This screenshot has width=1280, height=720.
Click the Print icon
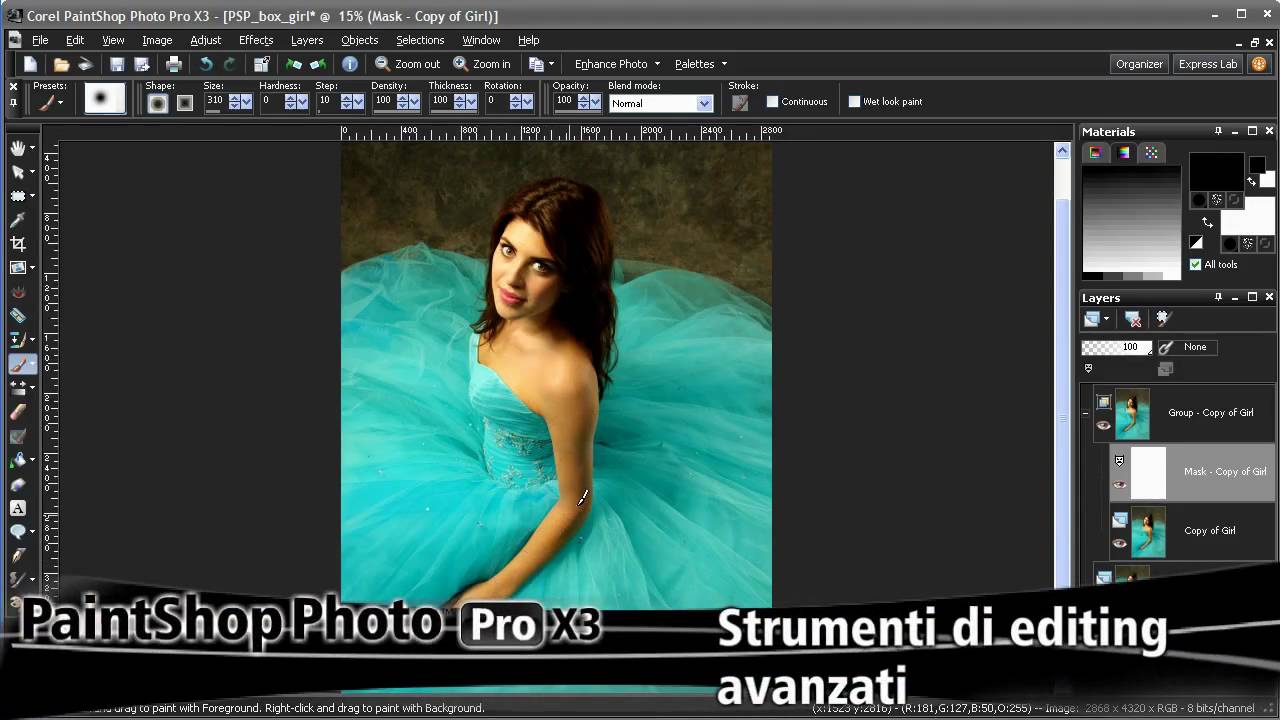174,64
